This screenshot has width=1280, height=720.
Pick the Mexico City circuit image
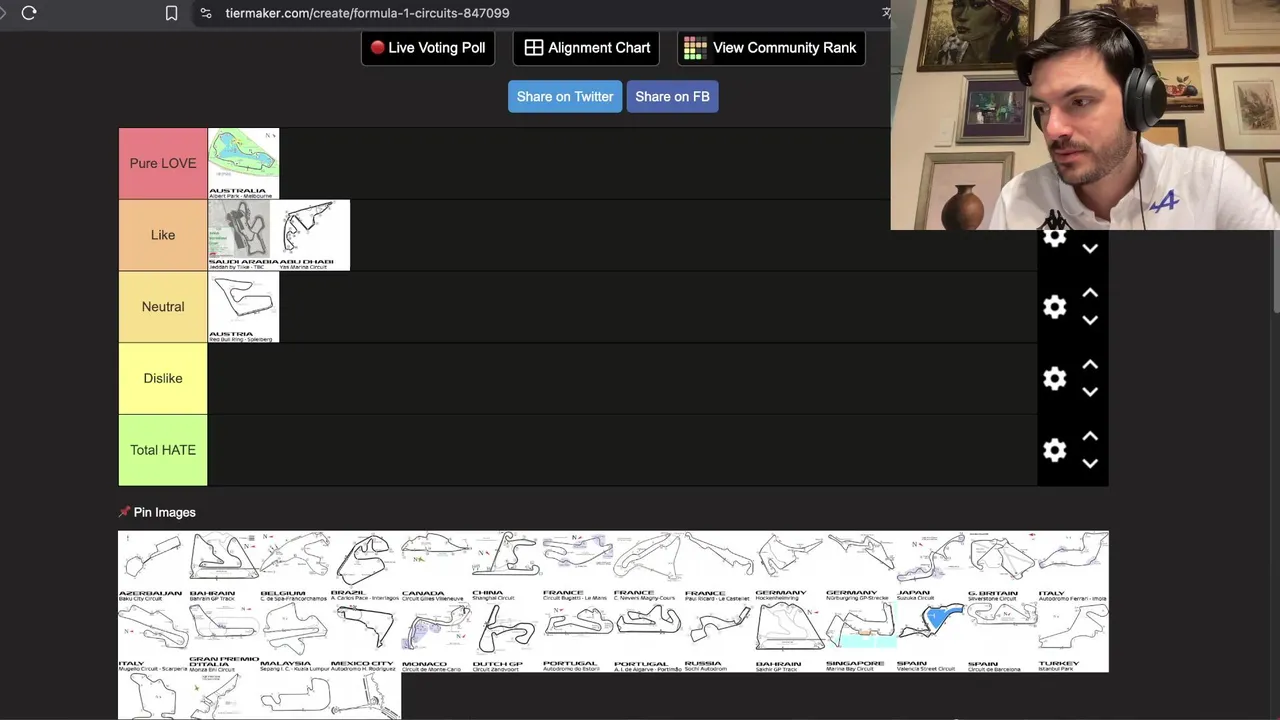coord(366,637)
